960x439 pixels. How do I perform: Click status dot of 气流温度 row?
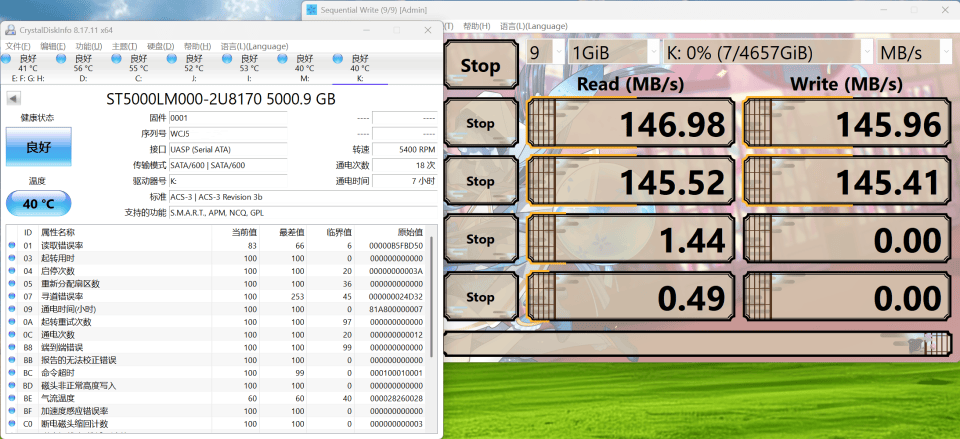coord(12,398)
